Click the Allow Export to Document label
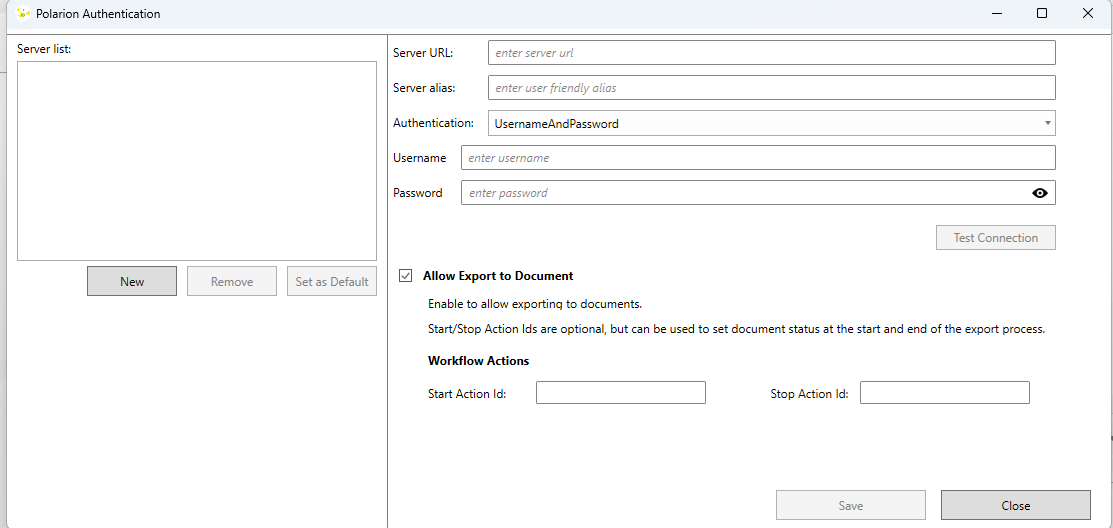 (x=498, y=276)
